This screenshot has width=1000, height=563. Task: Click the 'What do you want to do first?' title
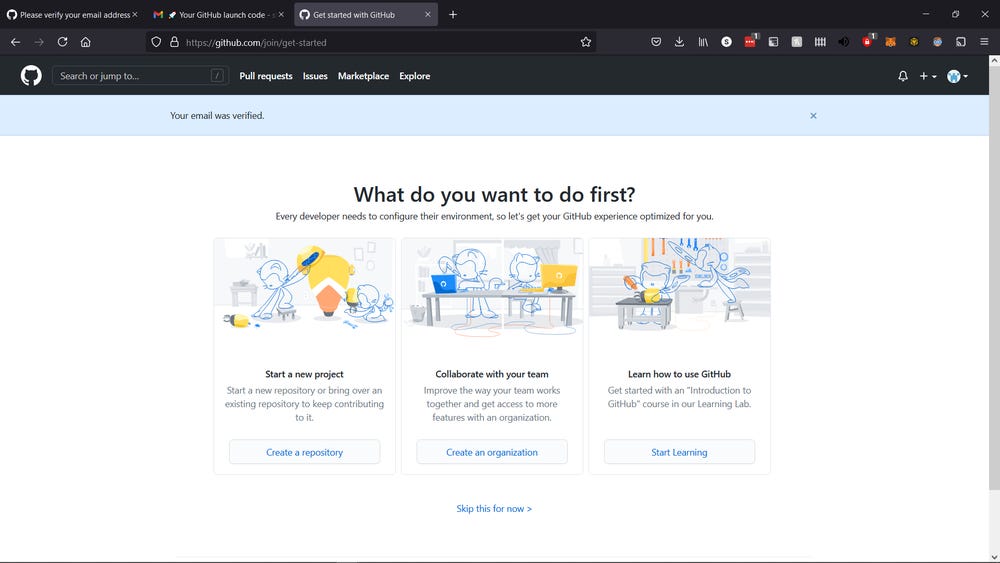494,194
